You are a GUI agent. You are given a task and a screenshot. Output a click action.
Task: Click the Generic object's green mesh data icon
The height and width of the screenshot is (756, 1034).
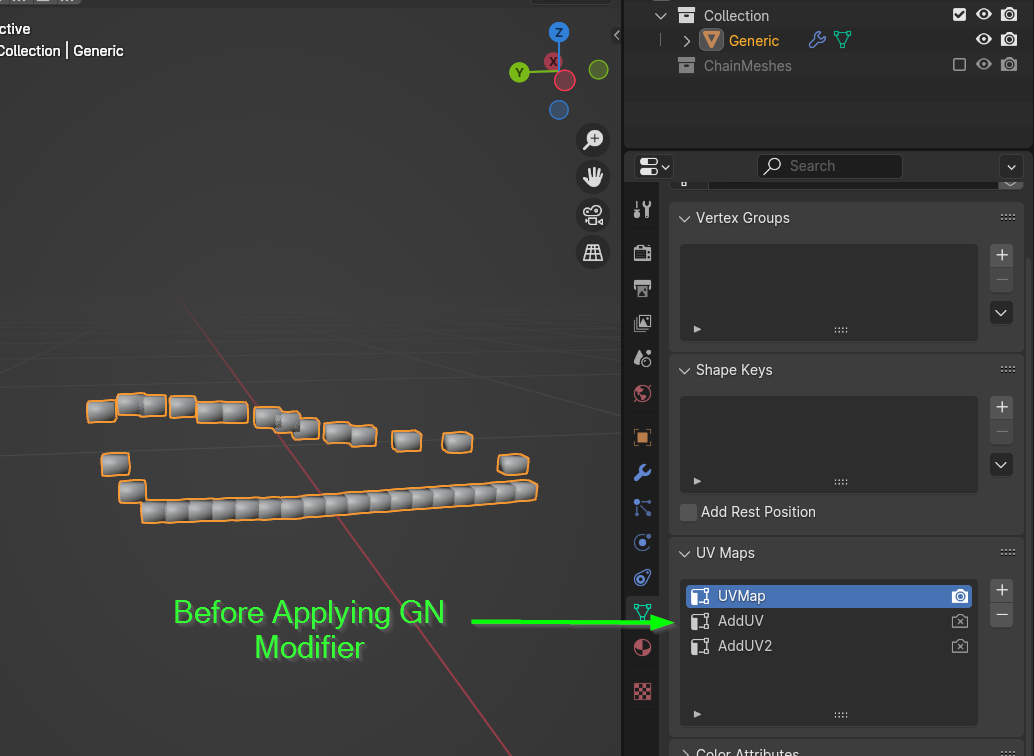[x=842, y=40]
